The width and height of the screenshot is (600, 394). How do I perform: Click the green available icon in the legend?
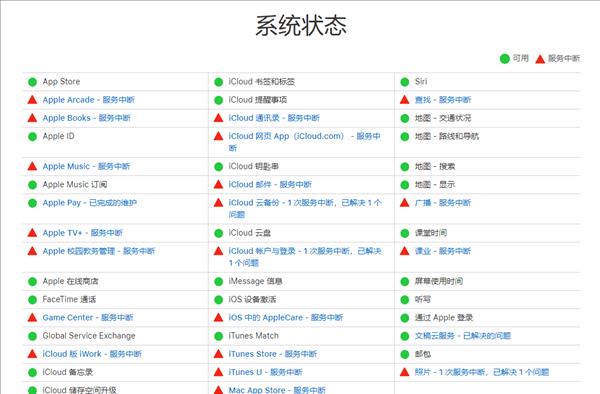[x=505, y=59]
